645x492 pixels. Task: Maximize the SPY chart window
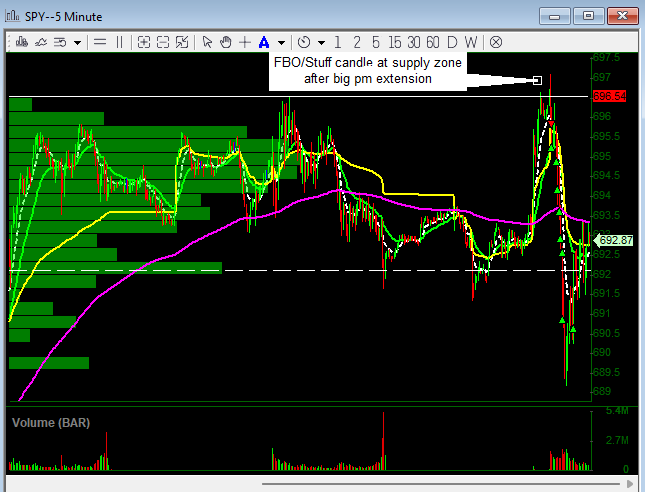click(589, 16)
